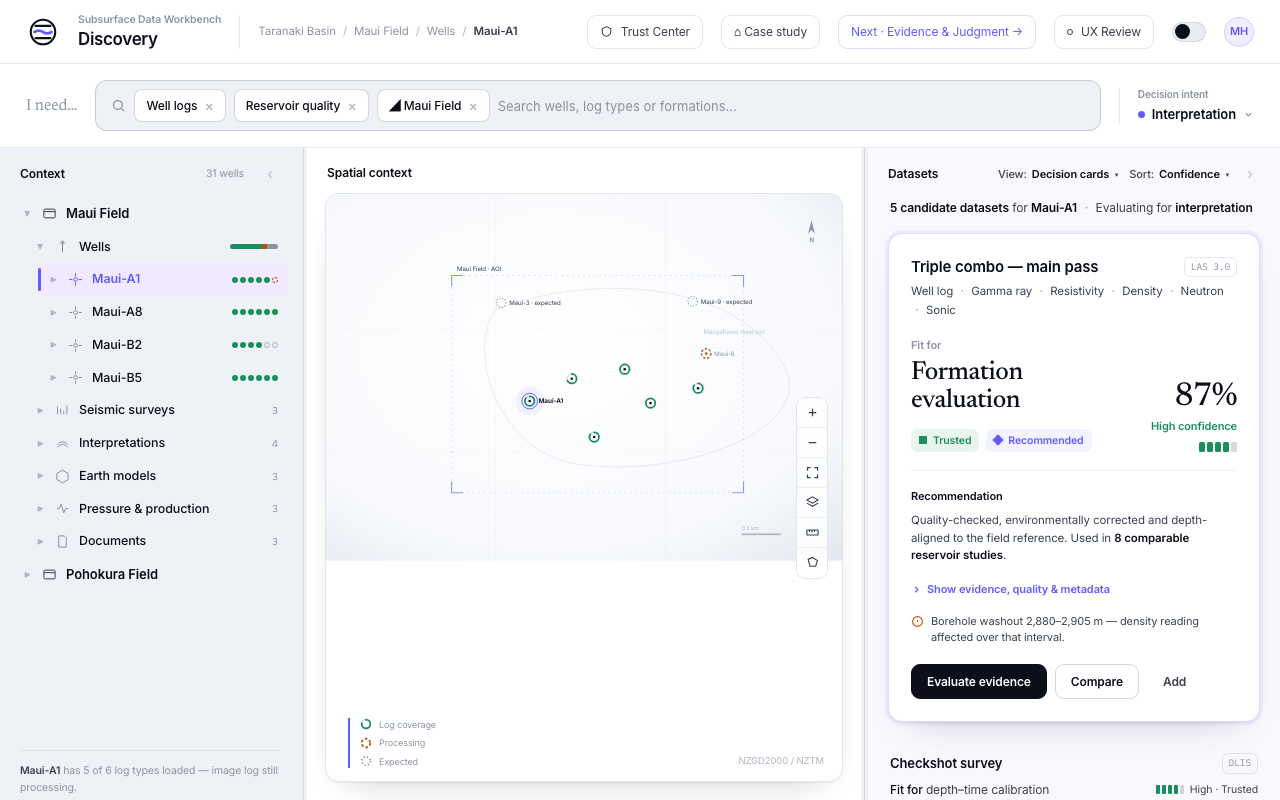The width and height of the screenshot is (1280, 800).
Task: Go to Next Evidence & Judgment
Action: [937, 32]
